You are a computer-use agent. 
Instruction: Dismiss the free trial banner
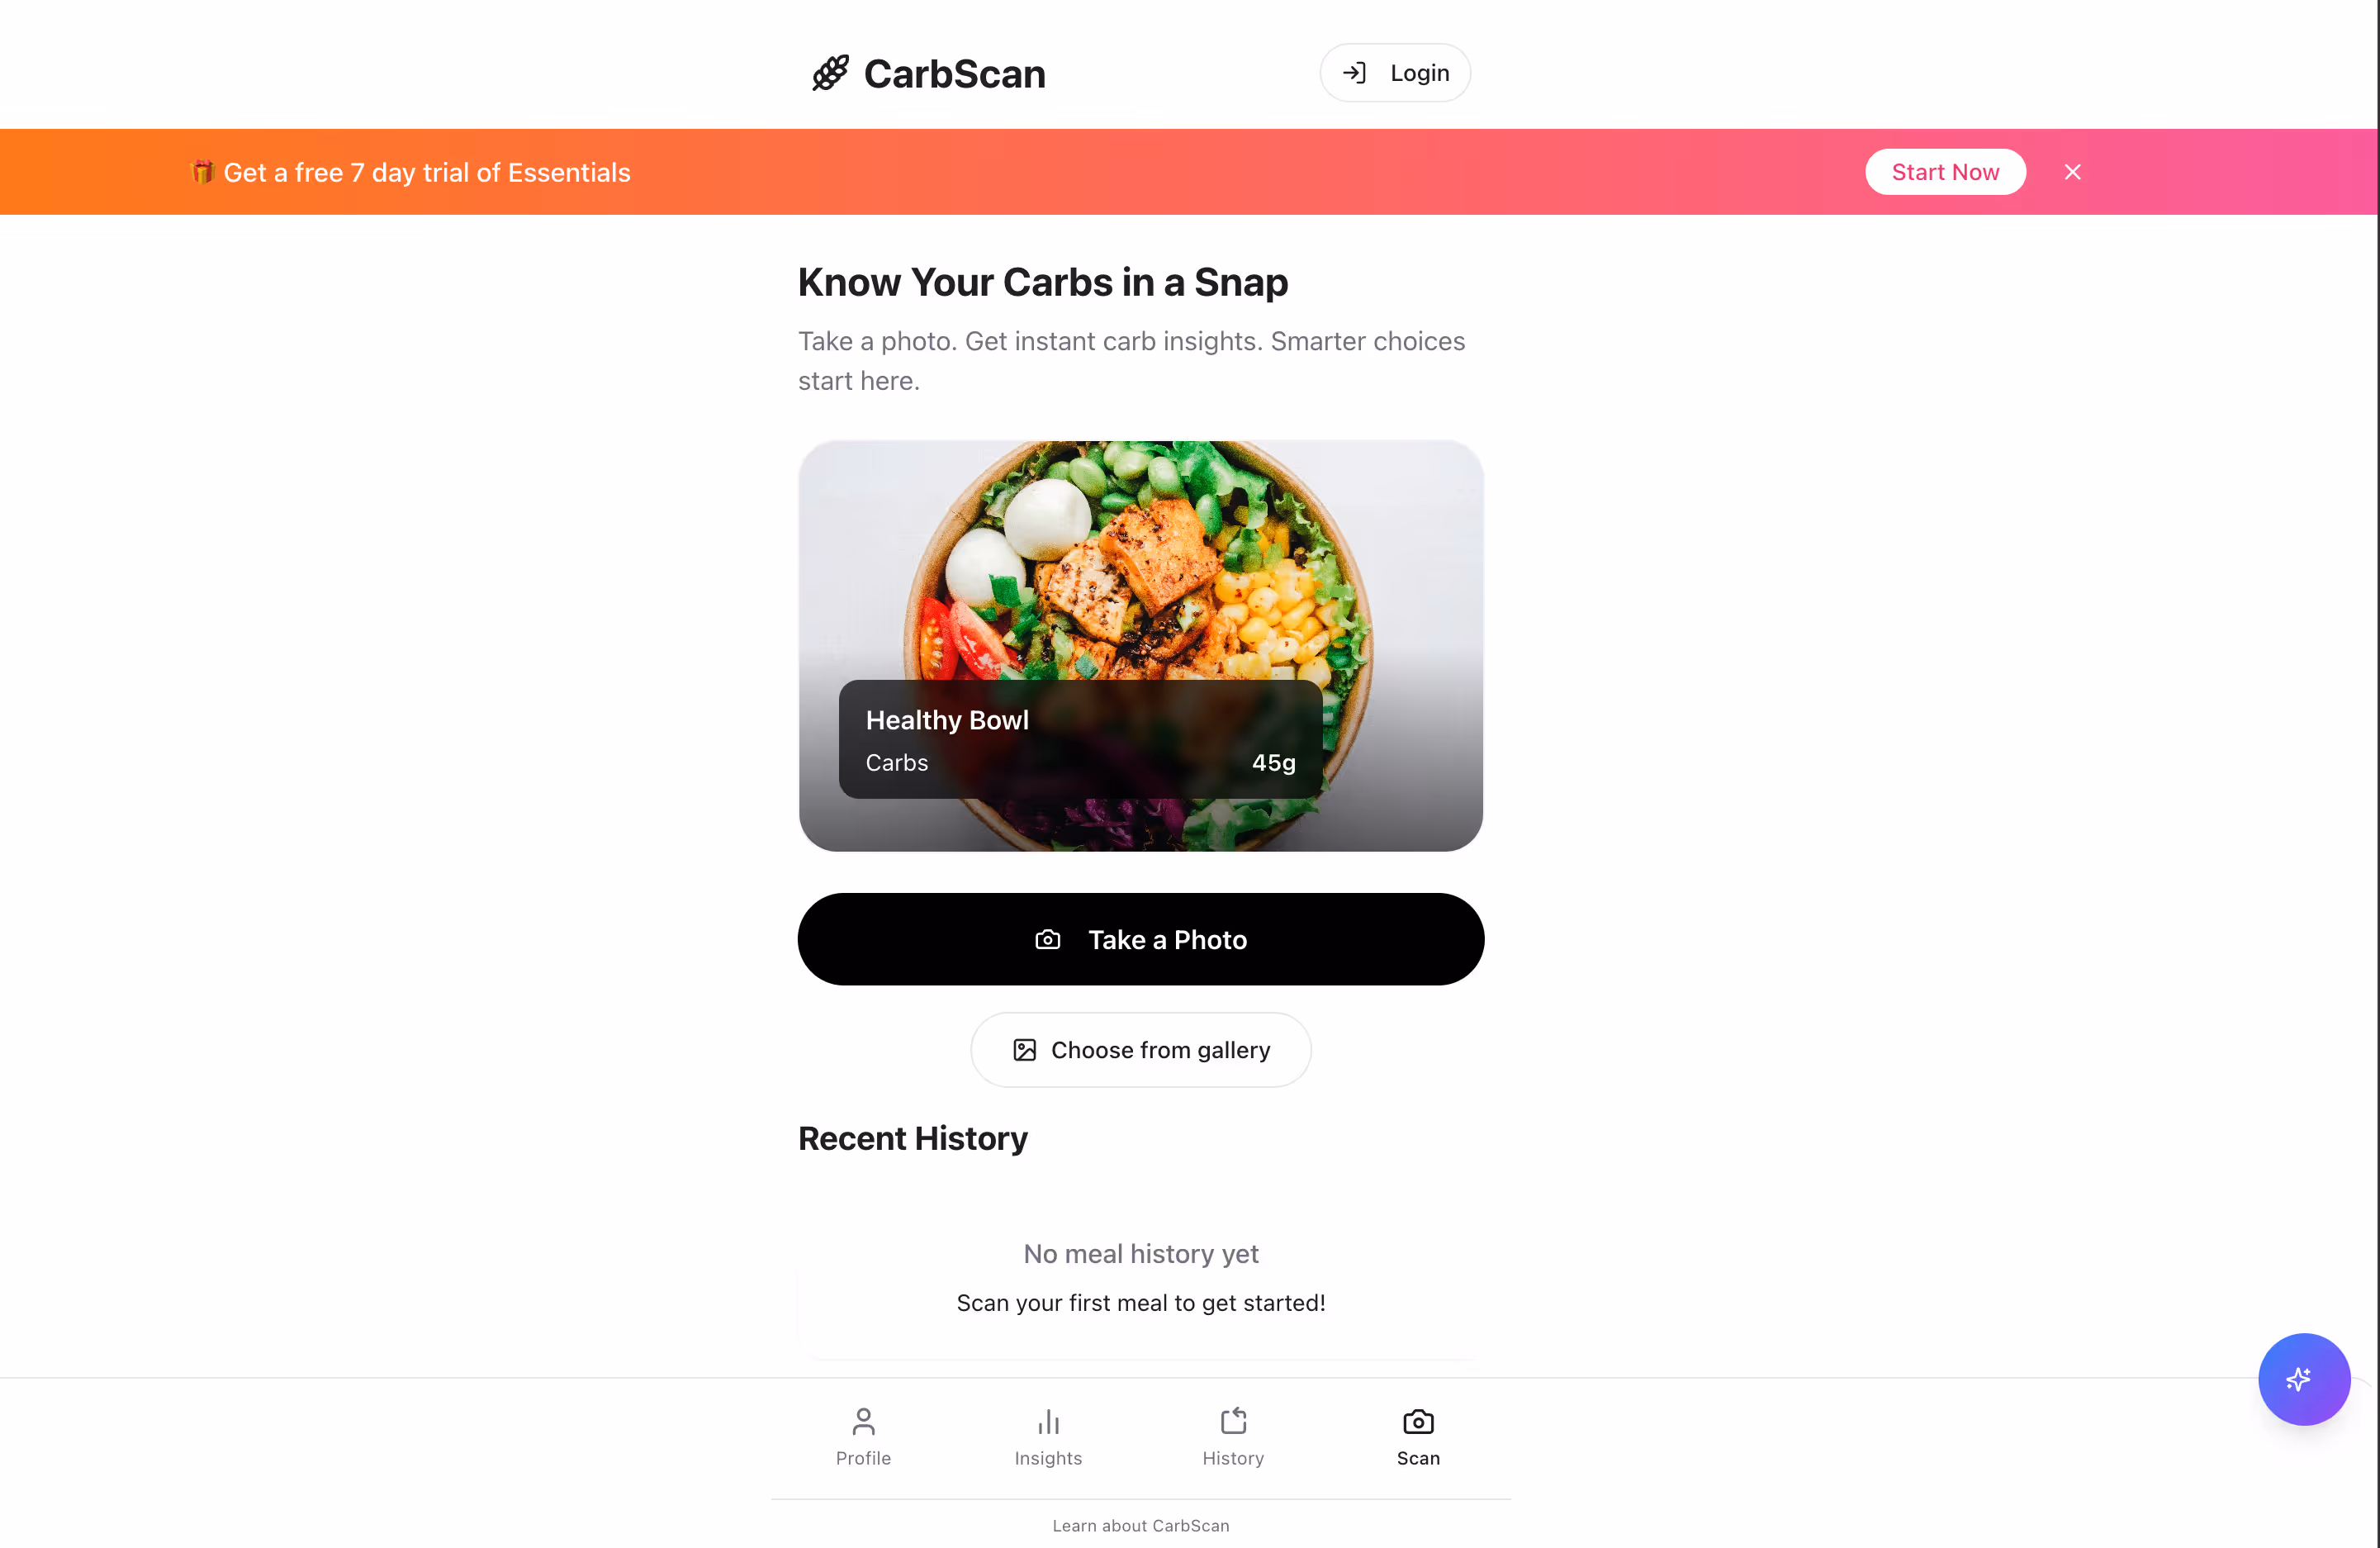(2073, 172)
